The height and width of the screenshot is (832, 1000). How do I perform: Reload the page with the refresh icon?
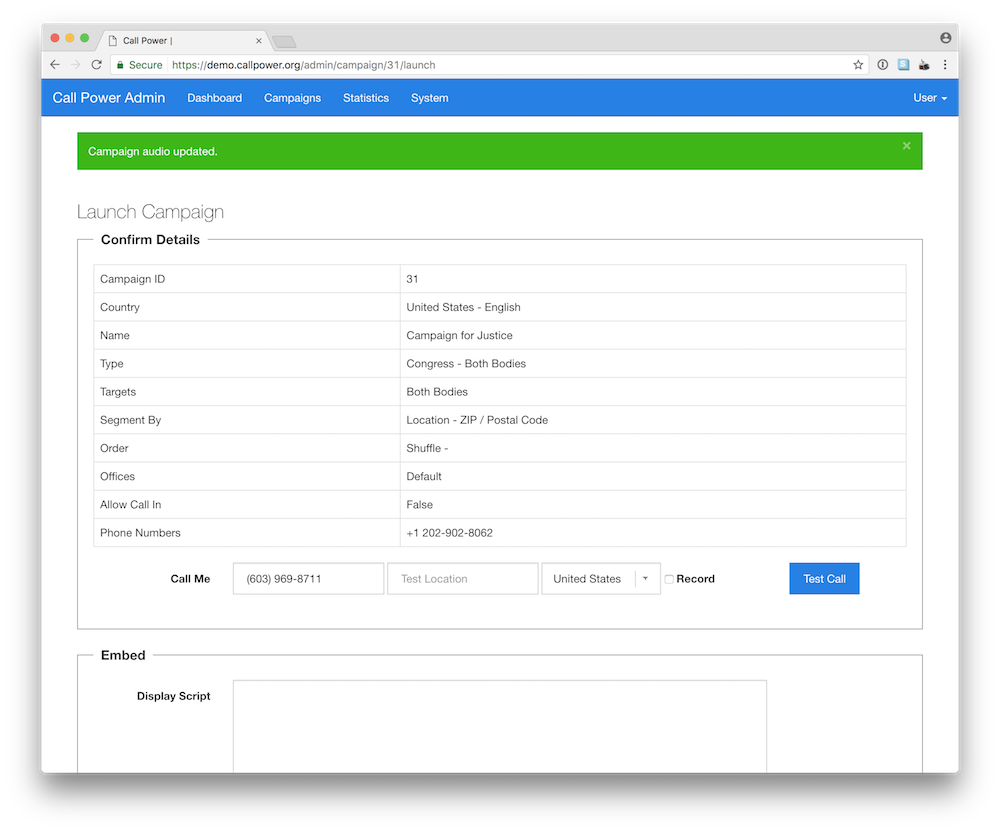(96, 64)
